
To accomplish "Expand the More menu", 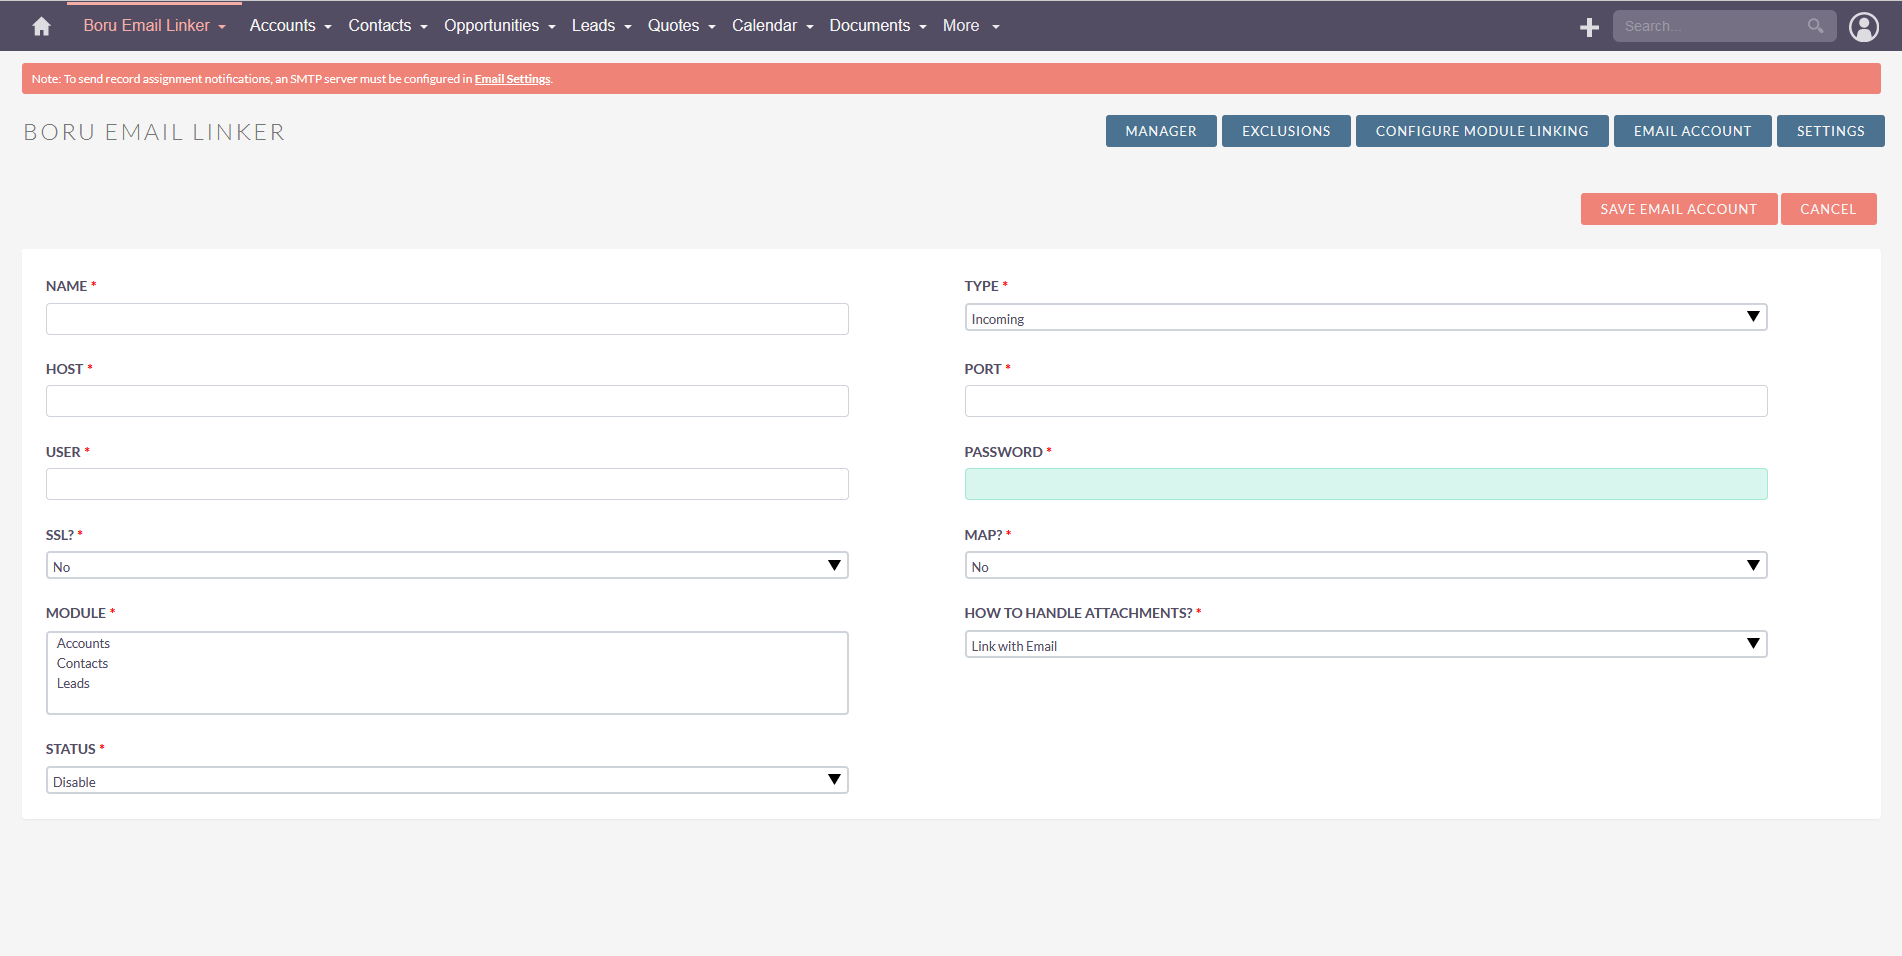I will [970, 26].
